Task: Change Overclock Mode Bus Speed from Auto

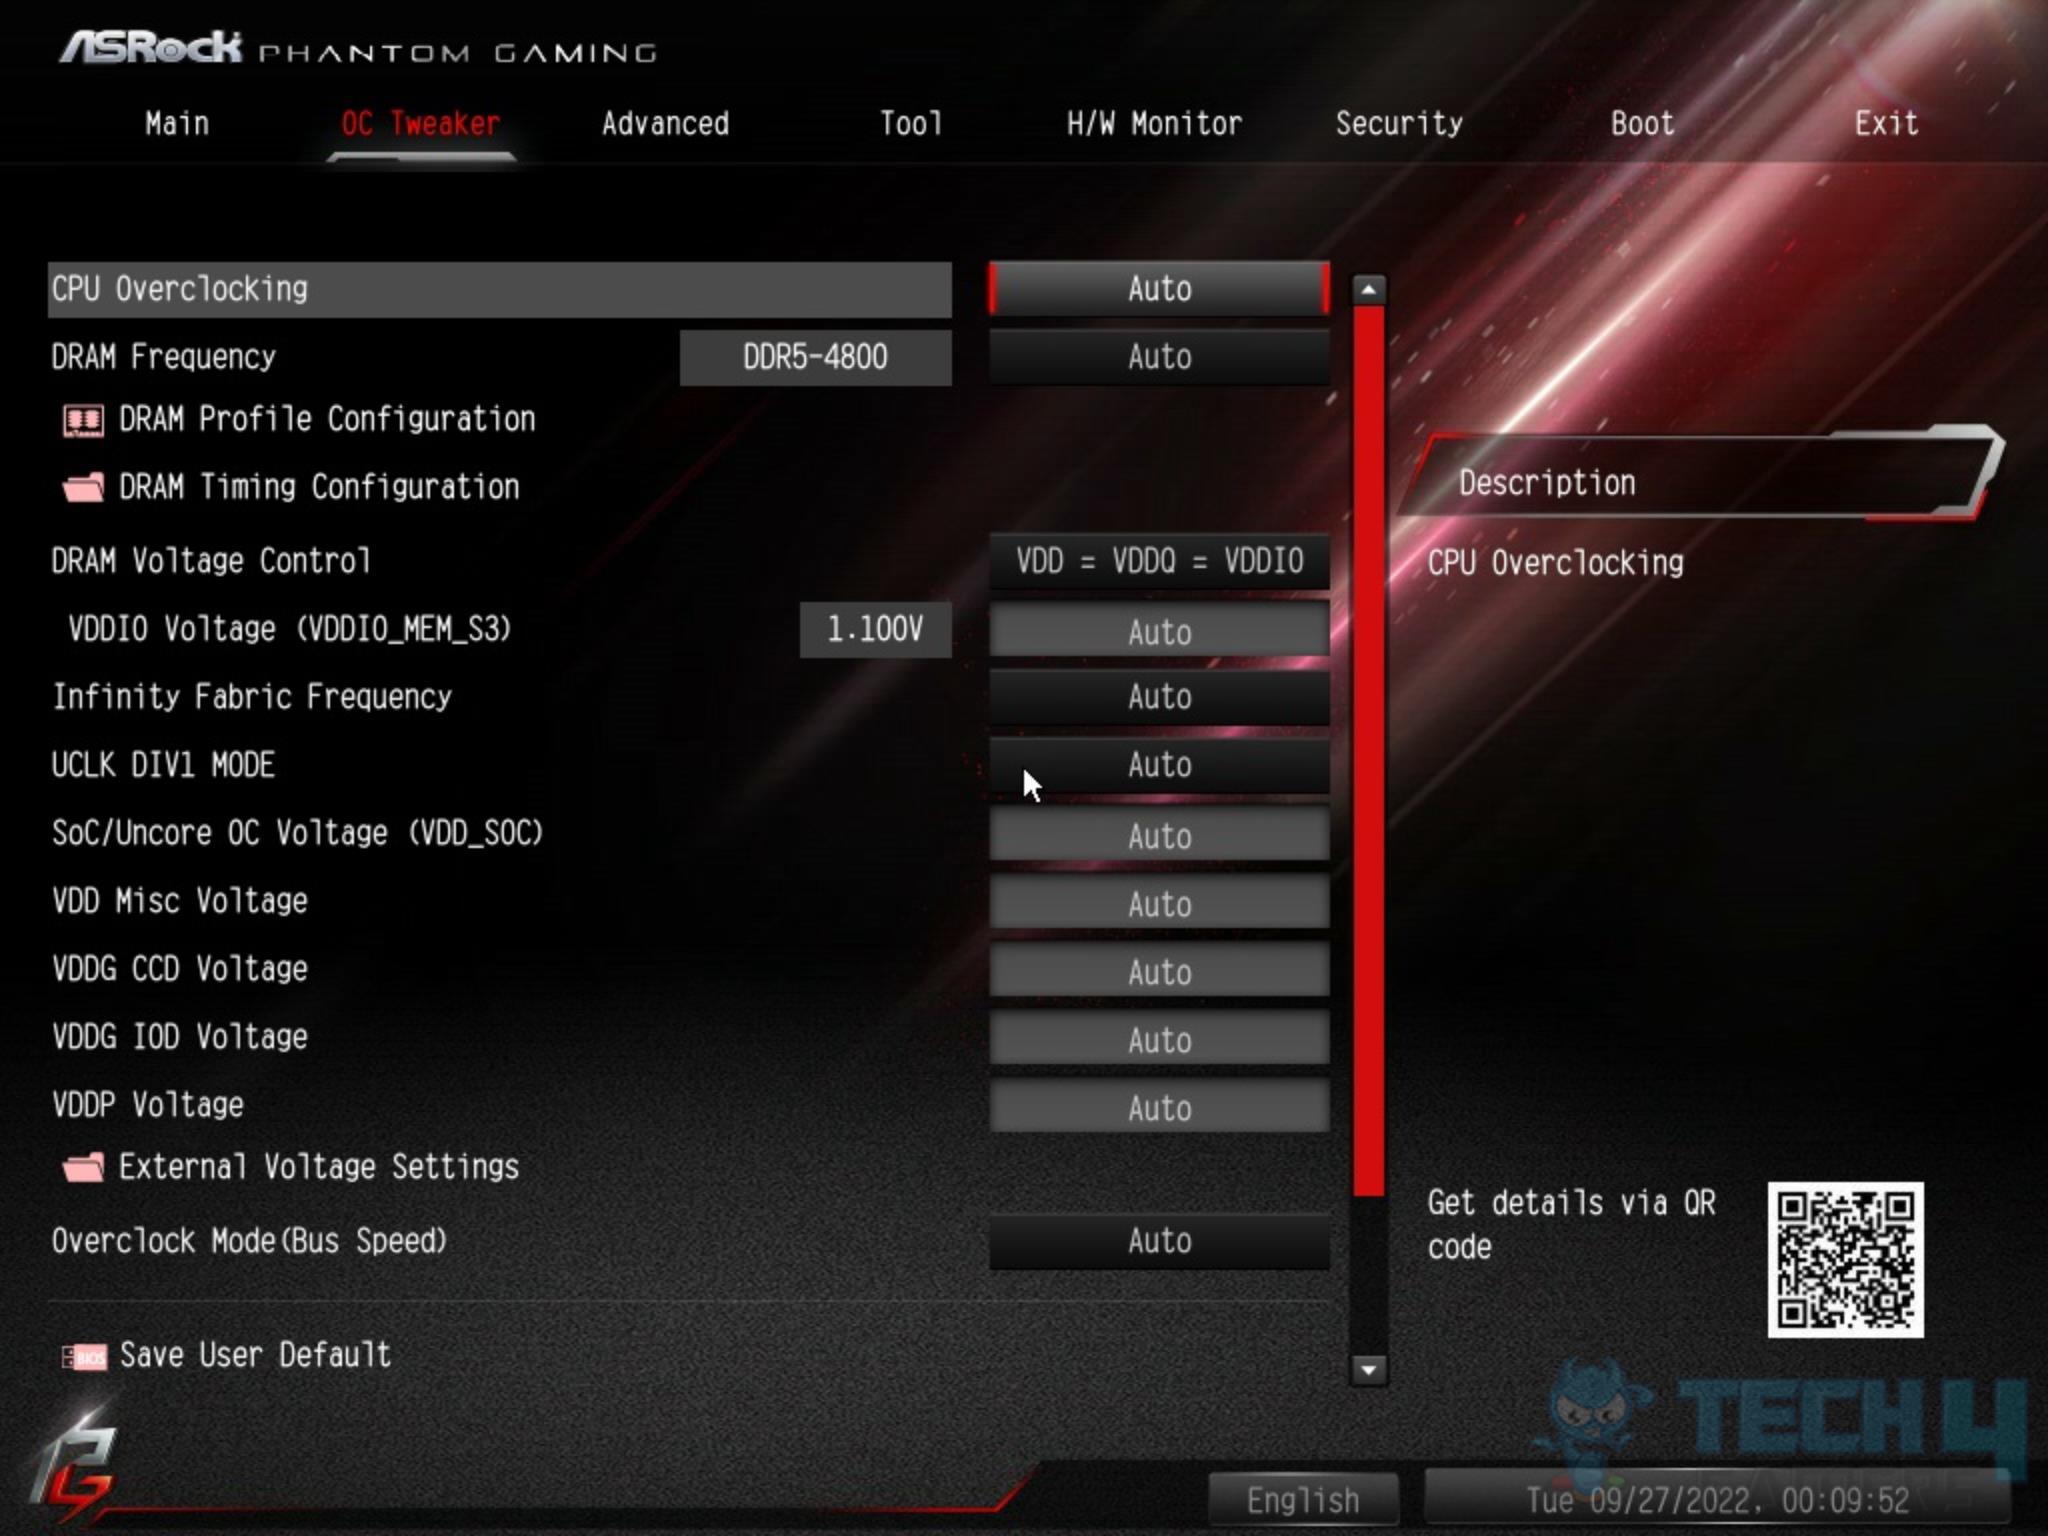Action: pos(1158,1241)
